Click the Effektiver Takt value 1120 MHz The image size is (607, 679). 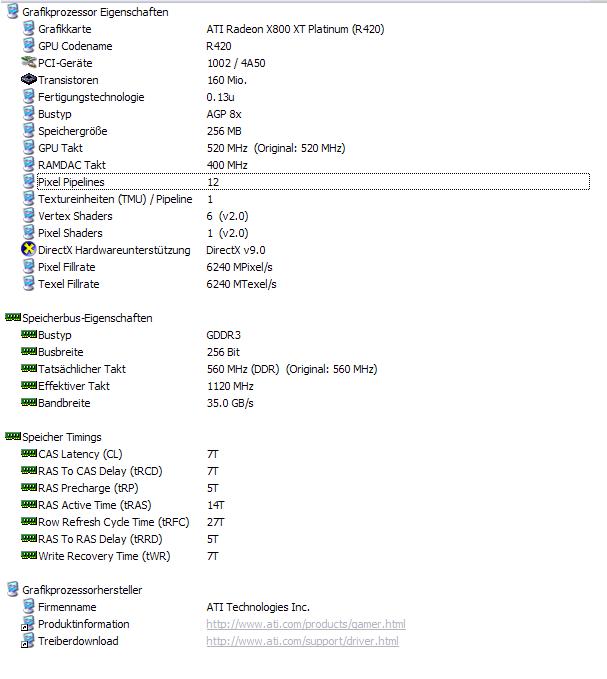230,386
